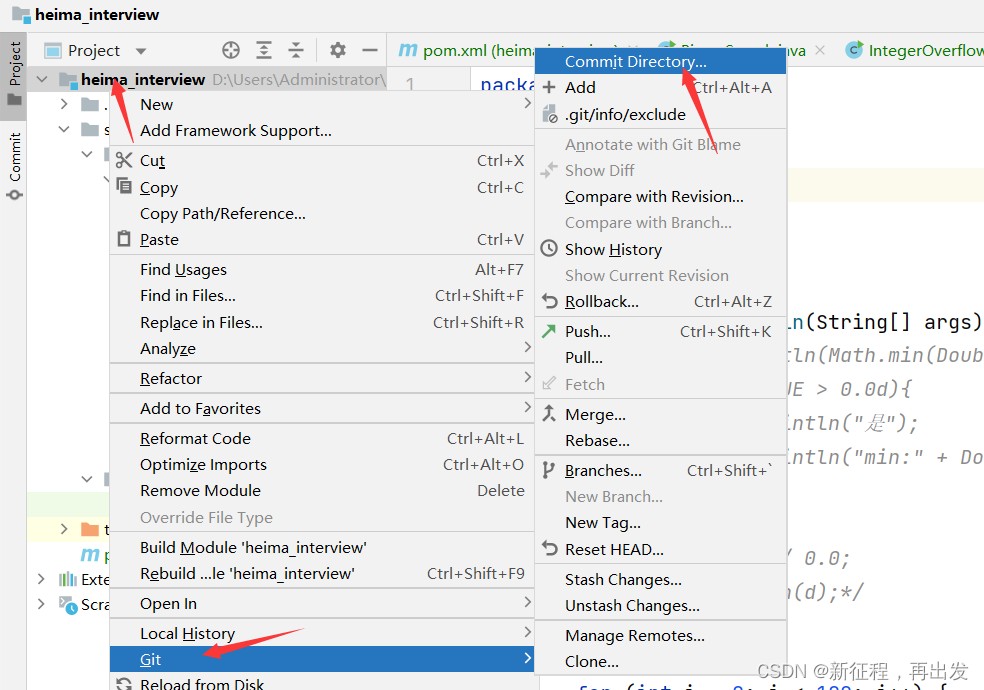Click the clock icon next to Show History
The height and width of the screenshot is (690, 984).
click(x=549, y=248)
